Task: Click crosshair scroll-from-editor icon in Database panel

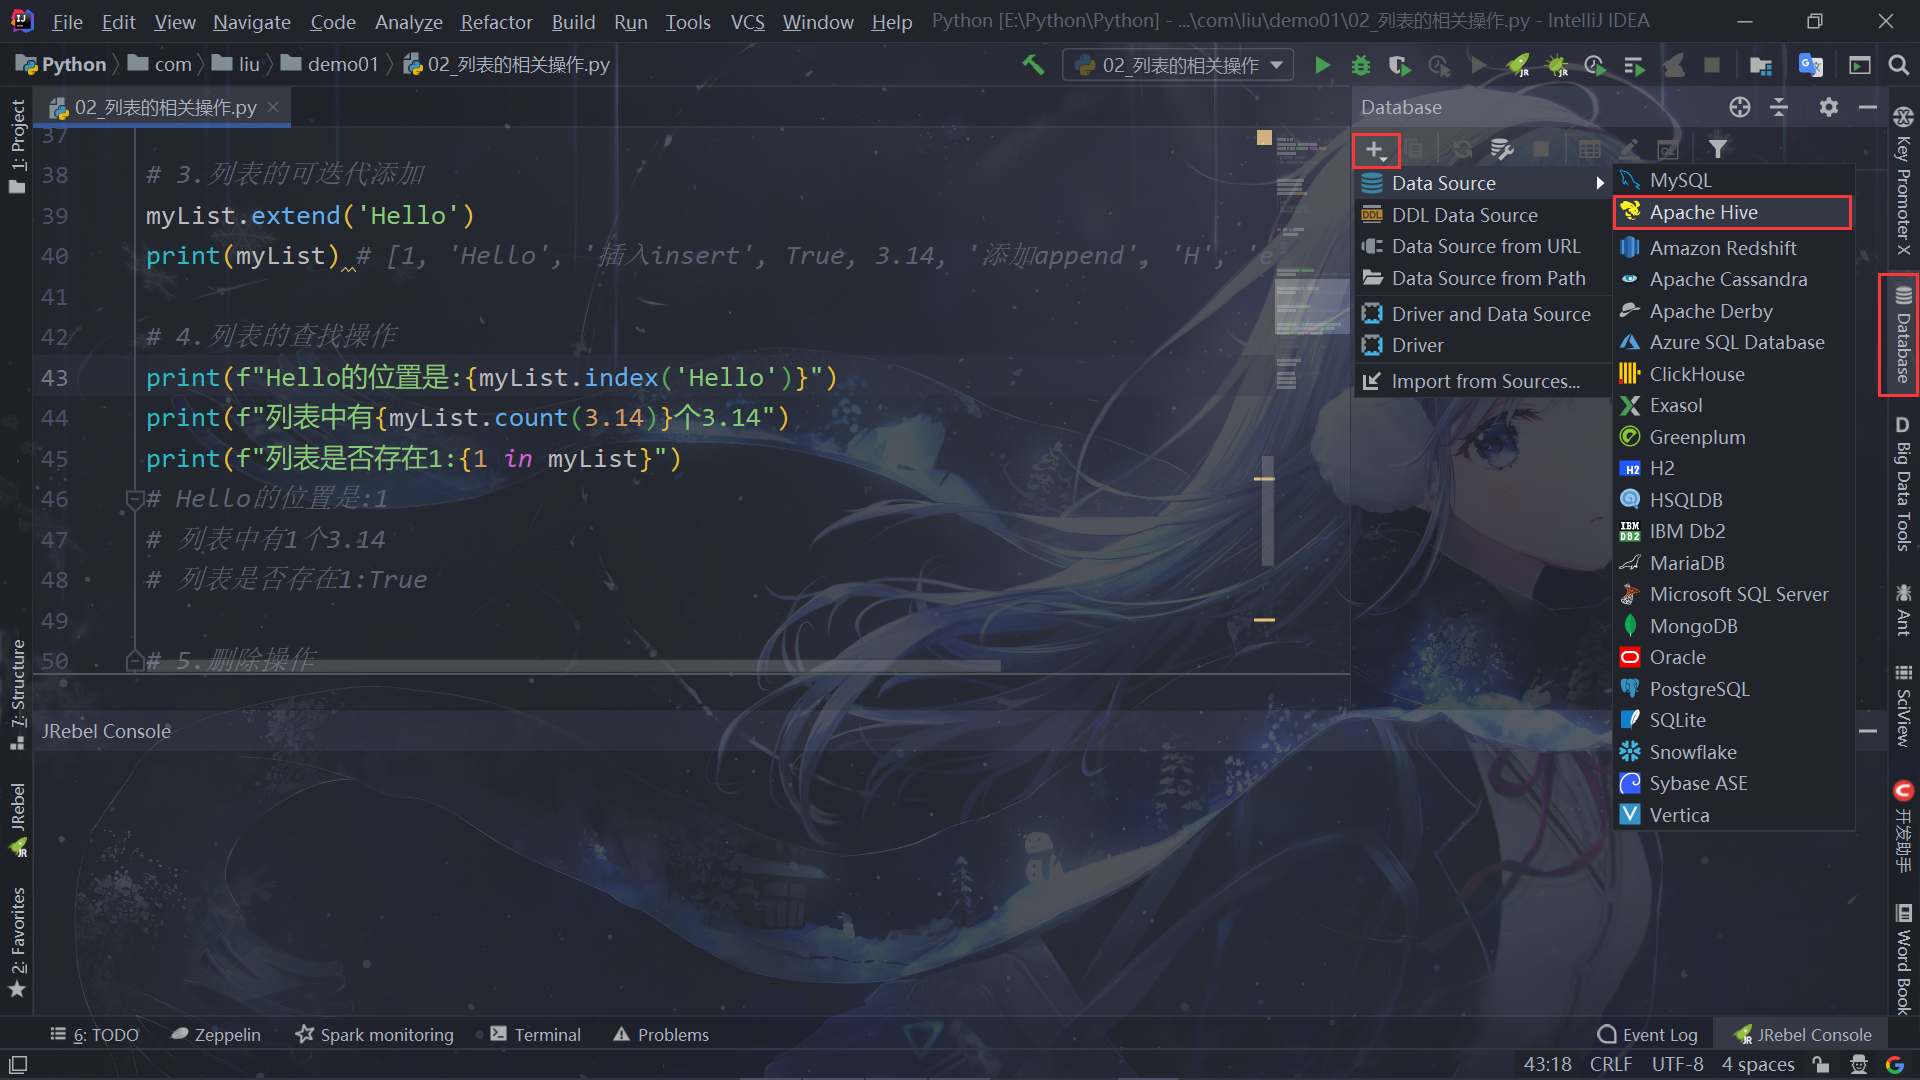Action: tap(1740, 107)
